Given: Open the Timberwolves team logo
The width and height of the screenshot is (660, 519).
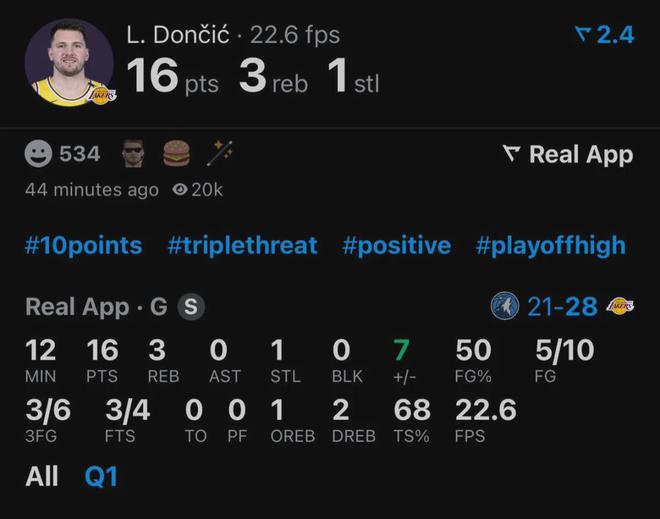Looking at the screenshot, I should 505,306.
